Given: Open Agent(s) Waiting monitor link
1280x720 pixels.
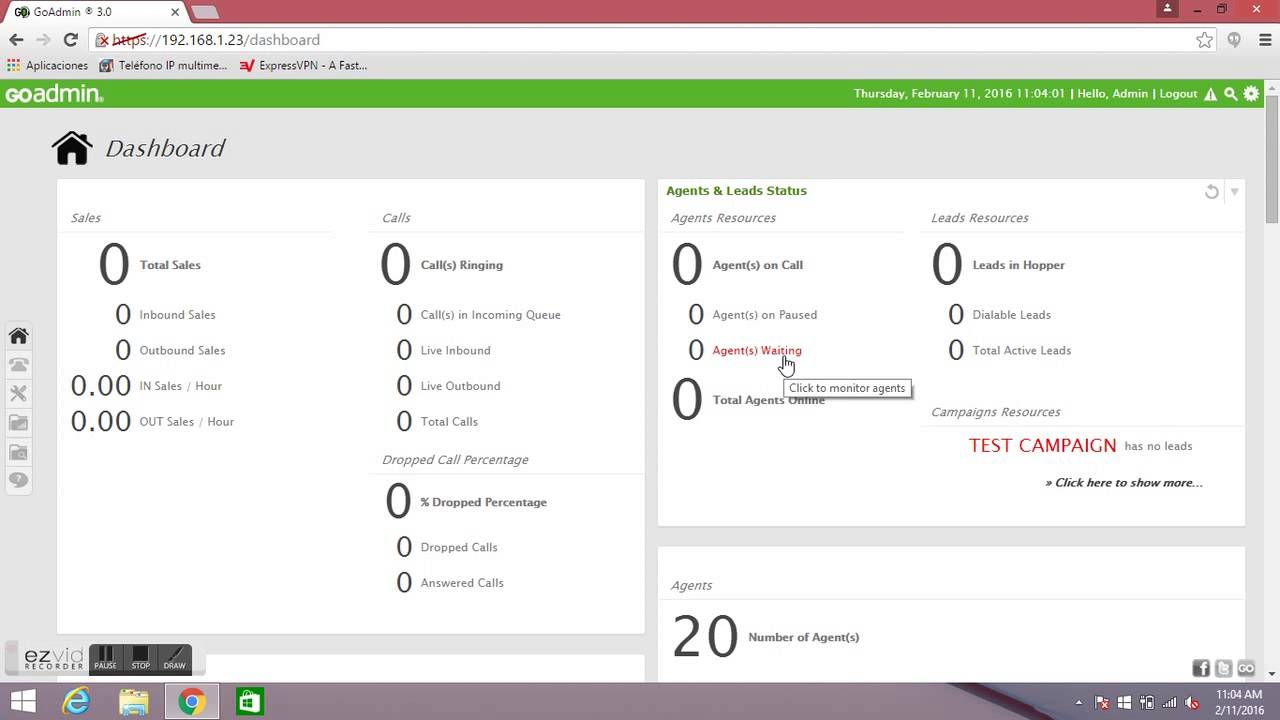Looking at the screenshot, I should [x=756, y=351].
